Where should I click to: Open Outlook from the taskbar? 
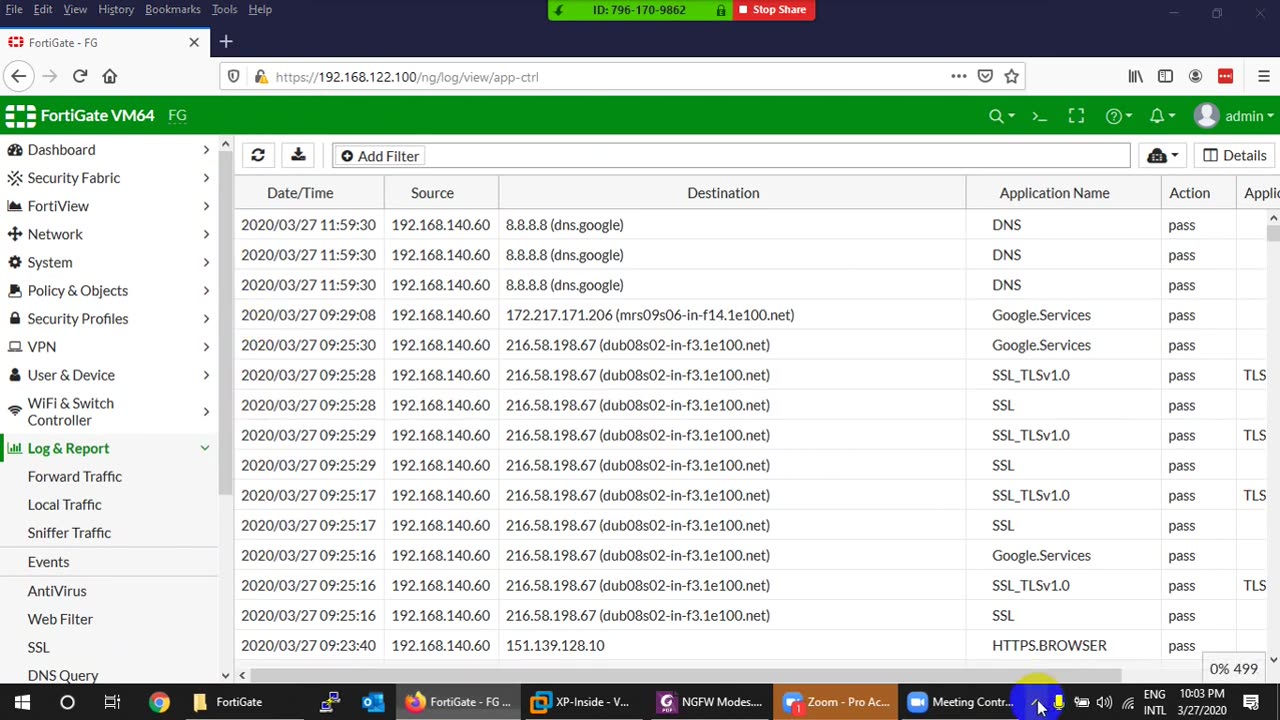coord(373,702)
